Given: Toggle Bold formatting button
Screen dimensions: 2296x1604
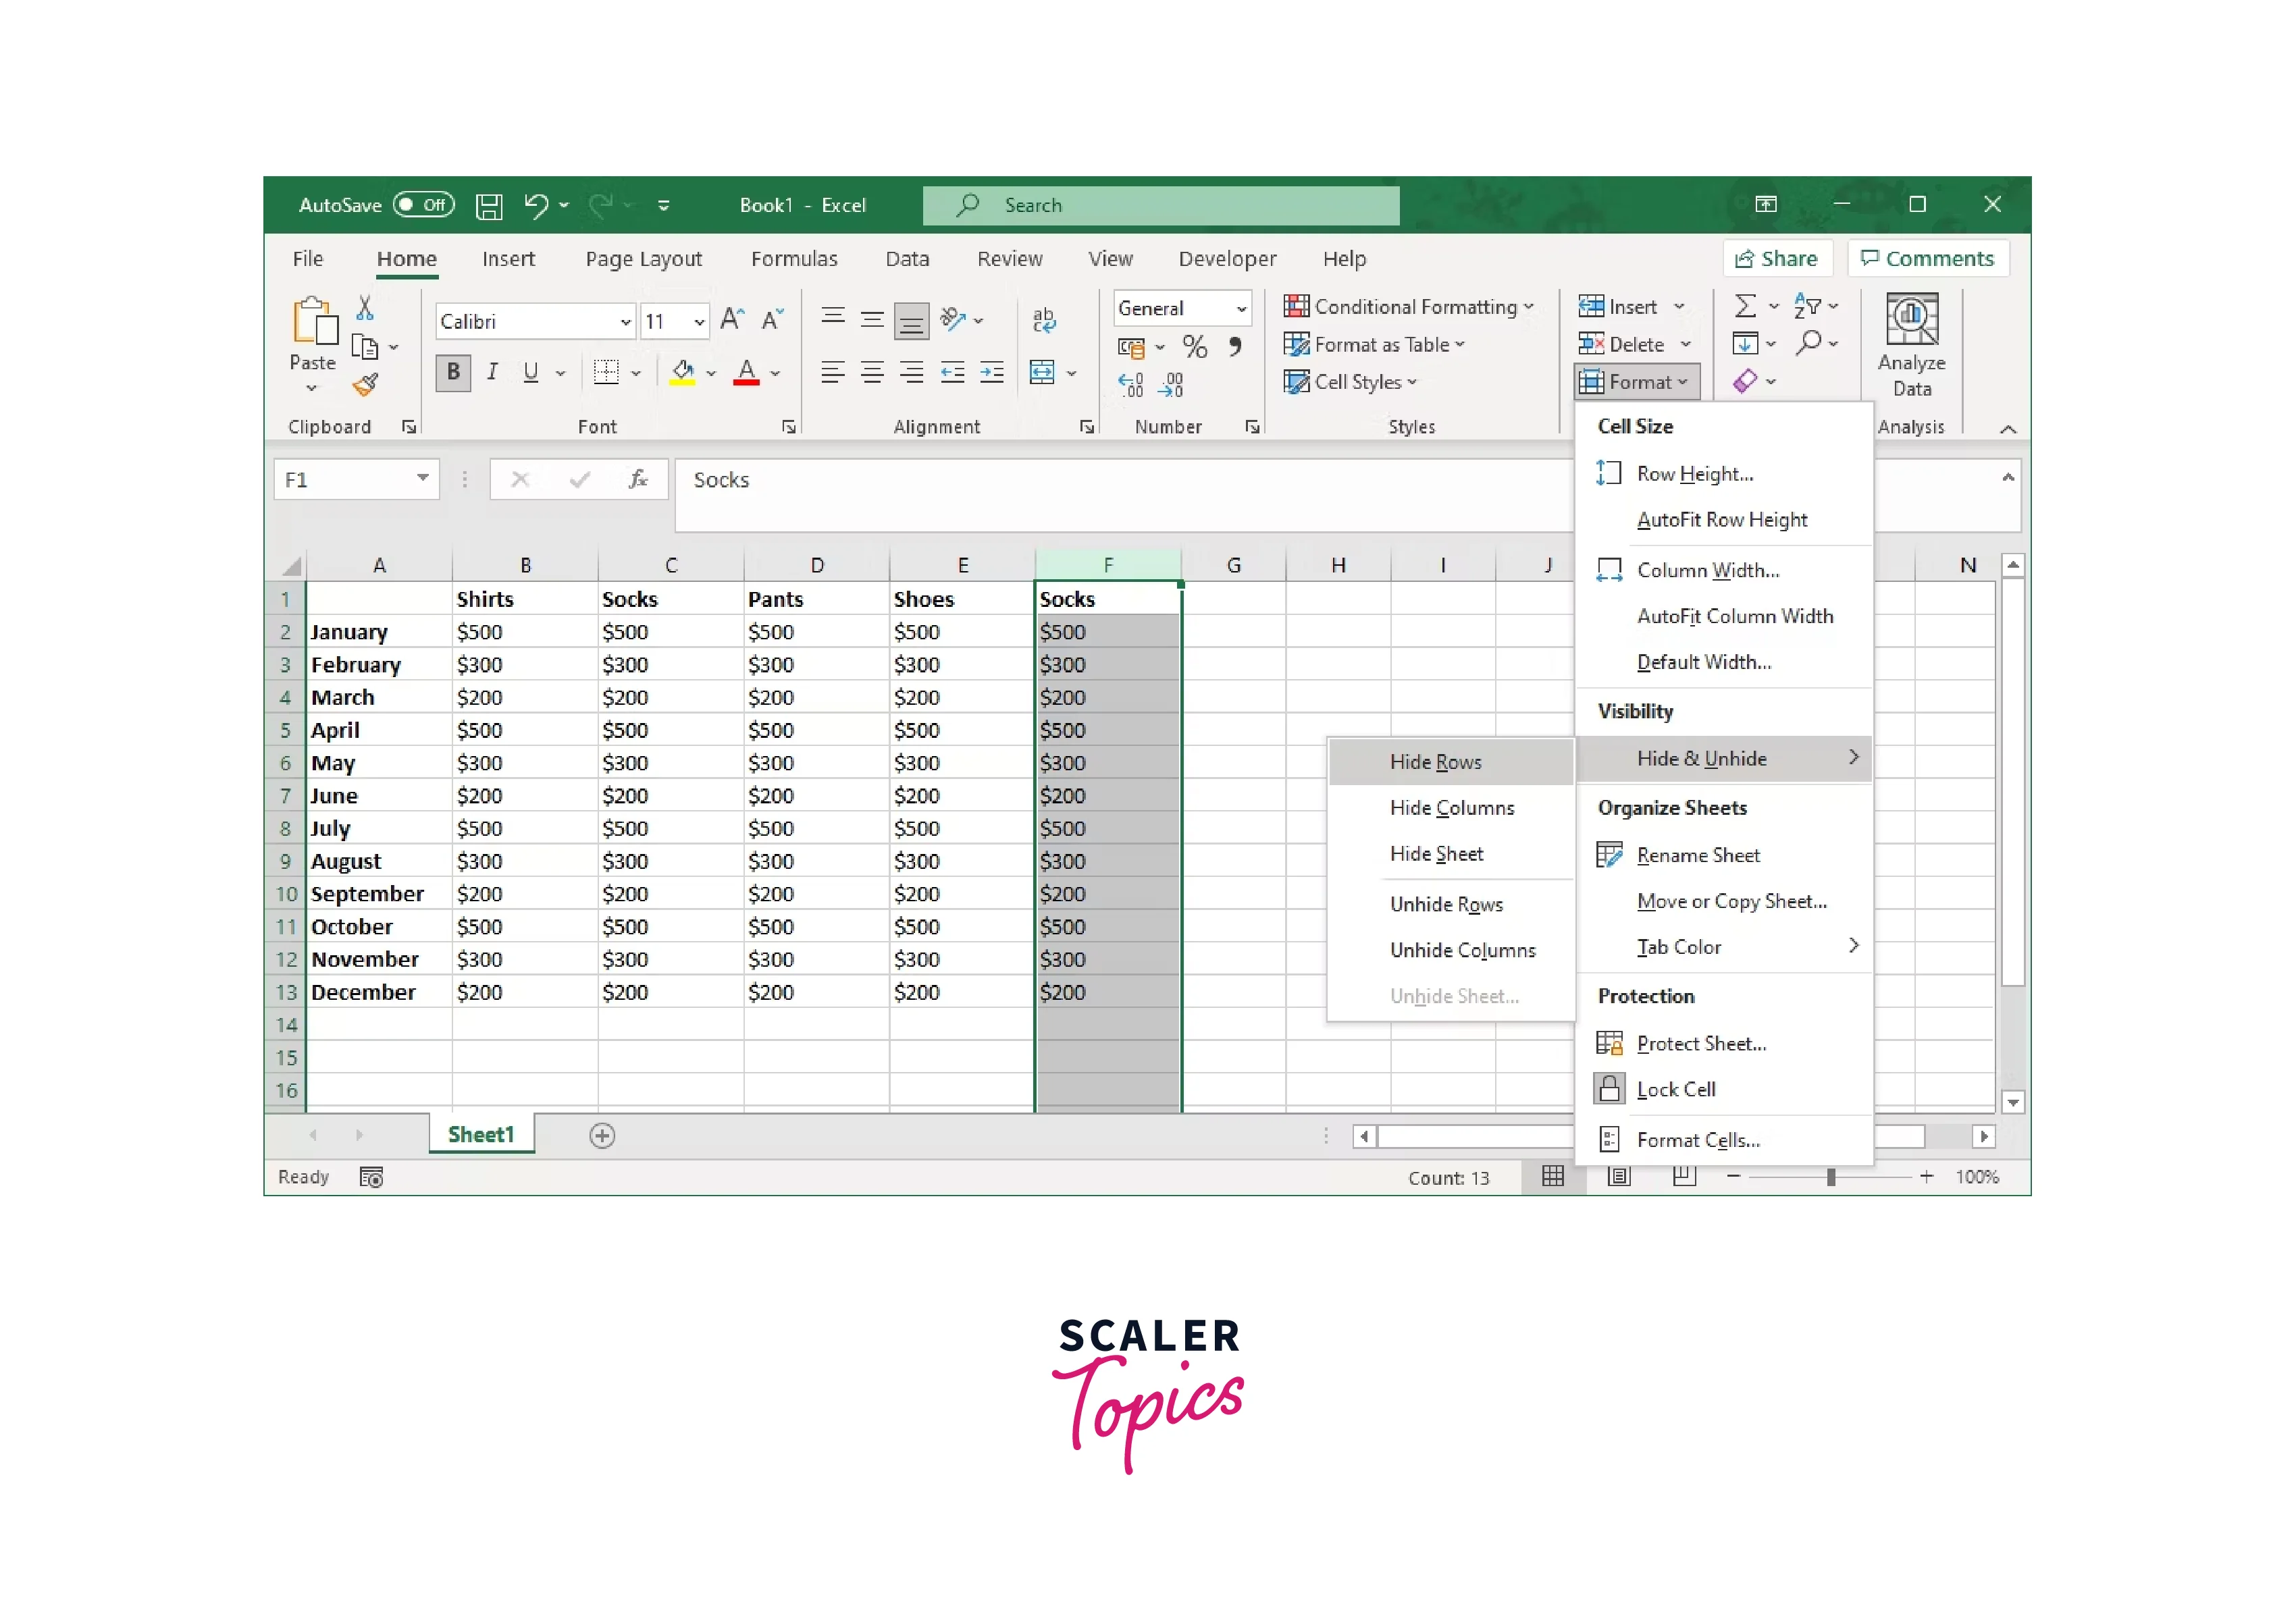Looking at the screenshot, I should [453, 373].
